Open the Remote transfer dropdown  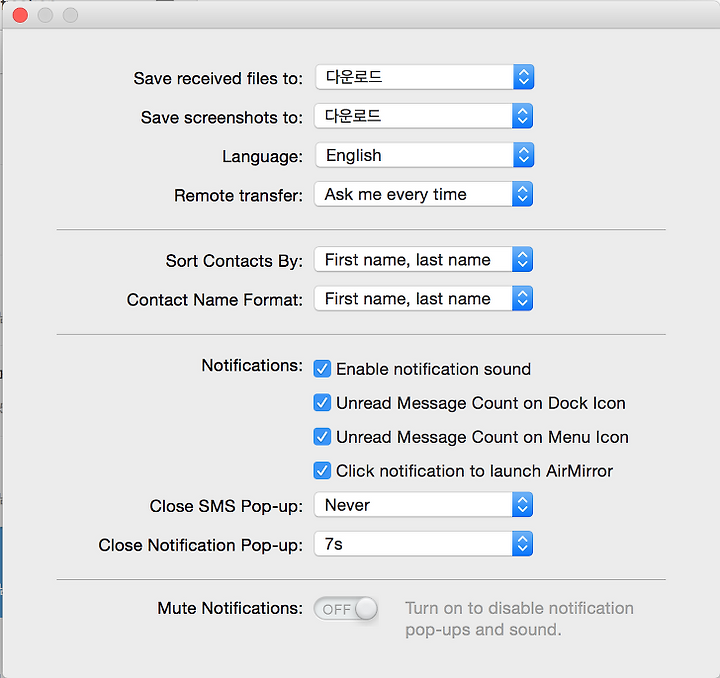(x=423, y=194)
